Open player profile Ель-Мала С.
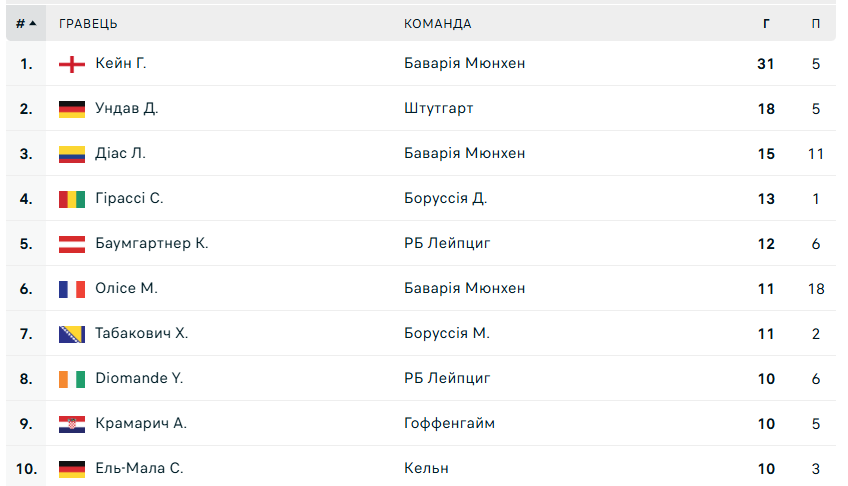 140,468
